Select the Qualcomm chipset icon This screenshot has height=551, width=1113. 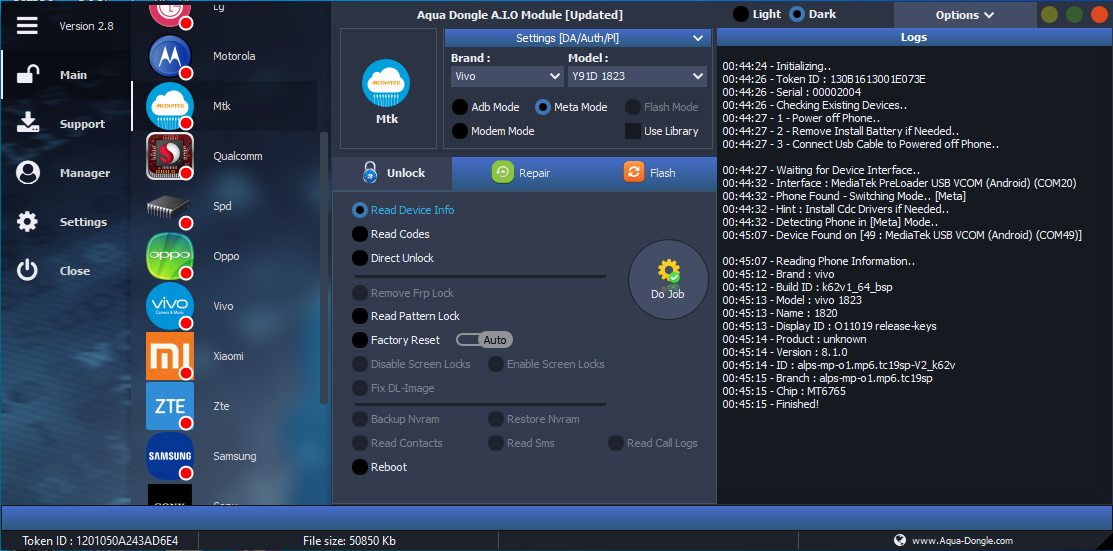170,157
